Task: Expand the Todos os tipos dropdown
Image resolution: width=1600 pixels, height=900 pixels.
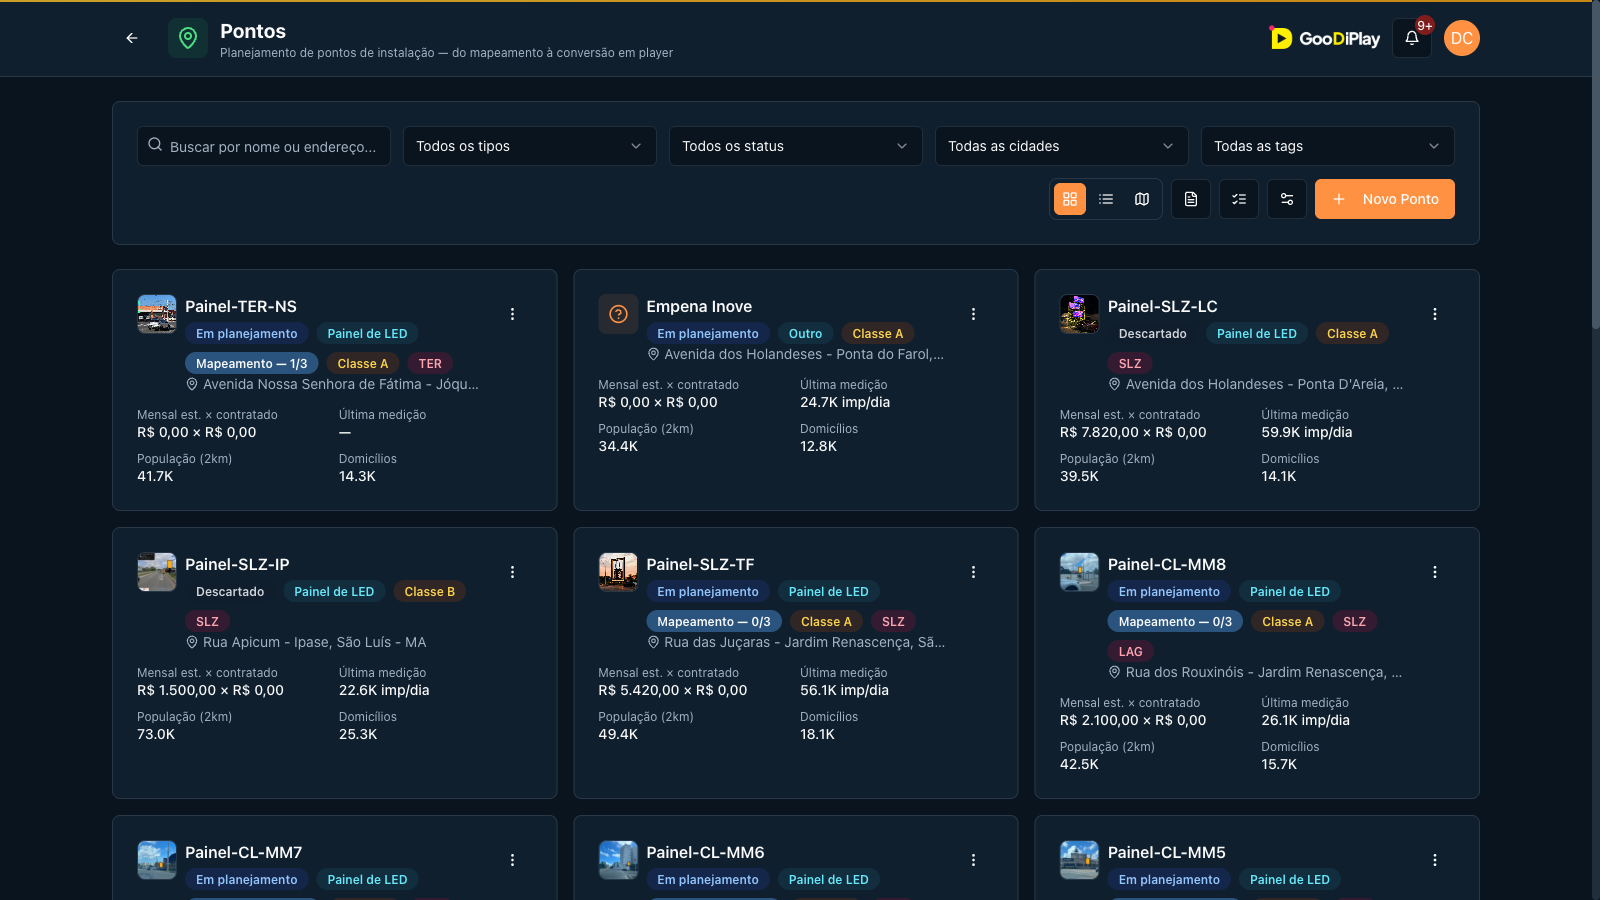Action: click(x=530, y=146)
